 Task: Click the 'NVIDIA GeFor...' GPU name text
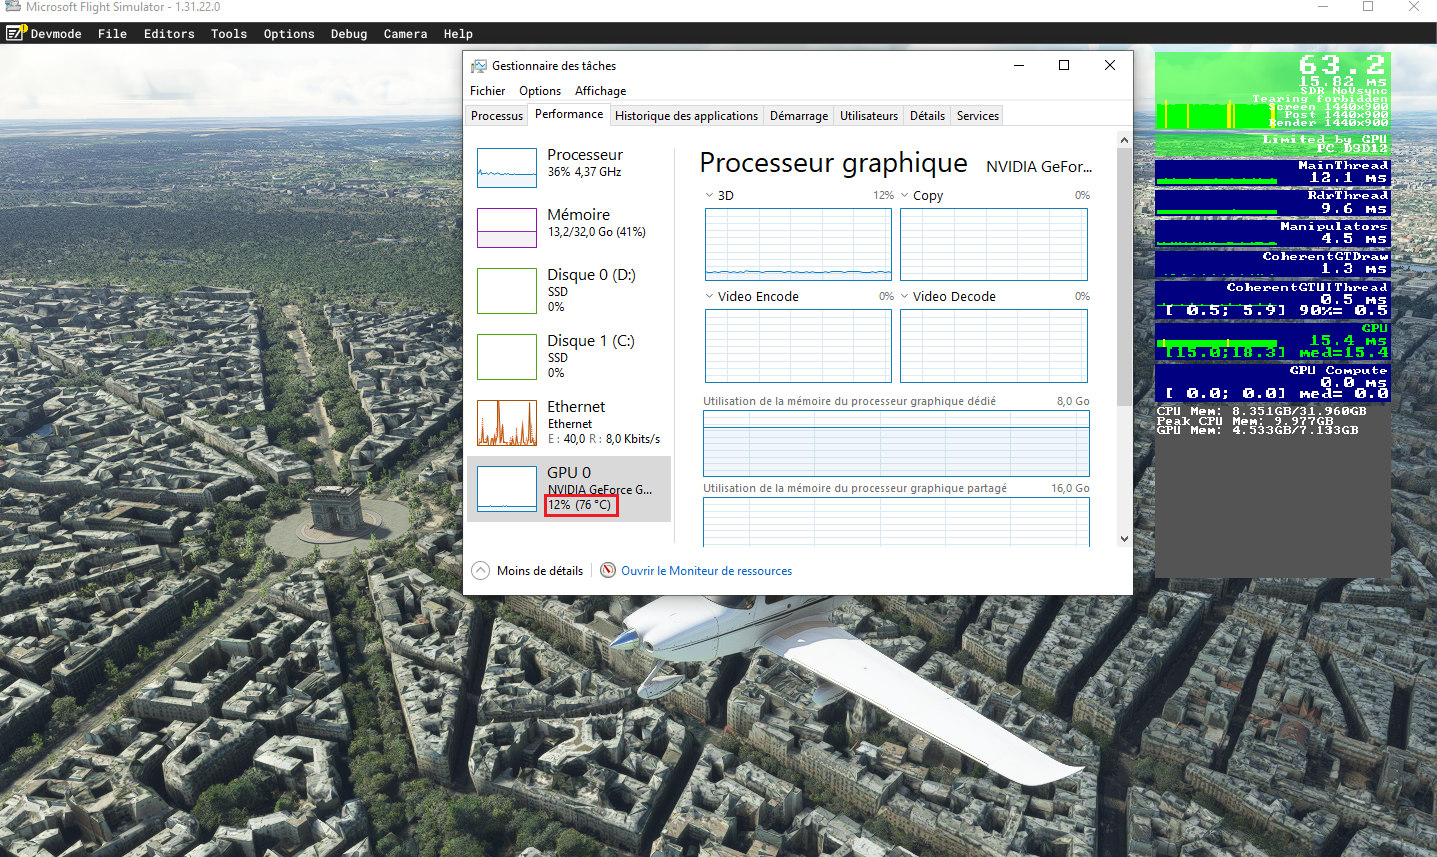click(1039, 167)
